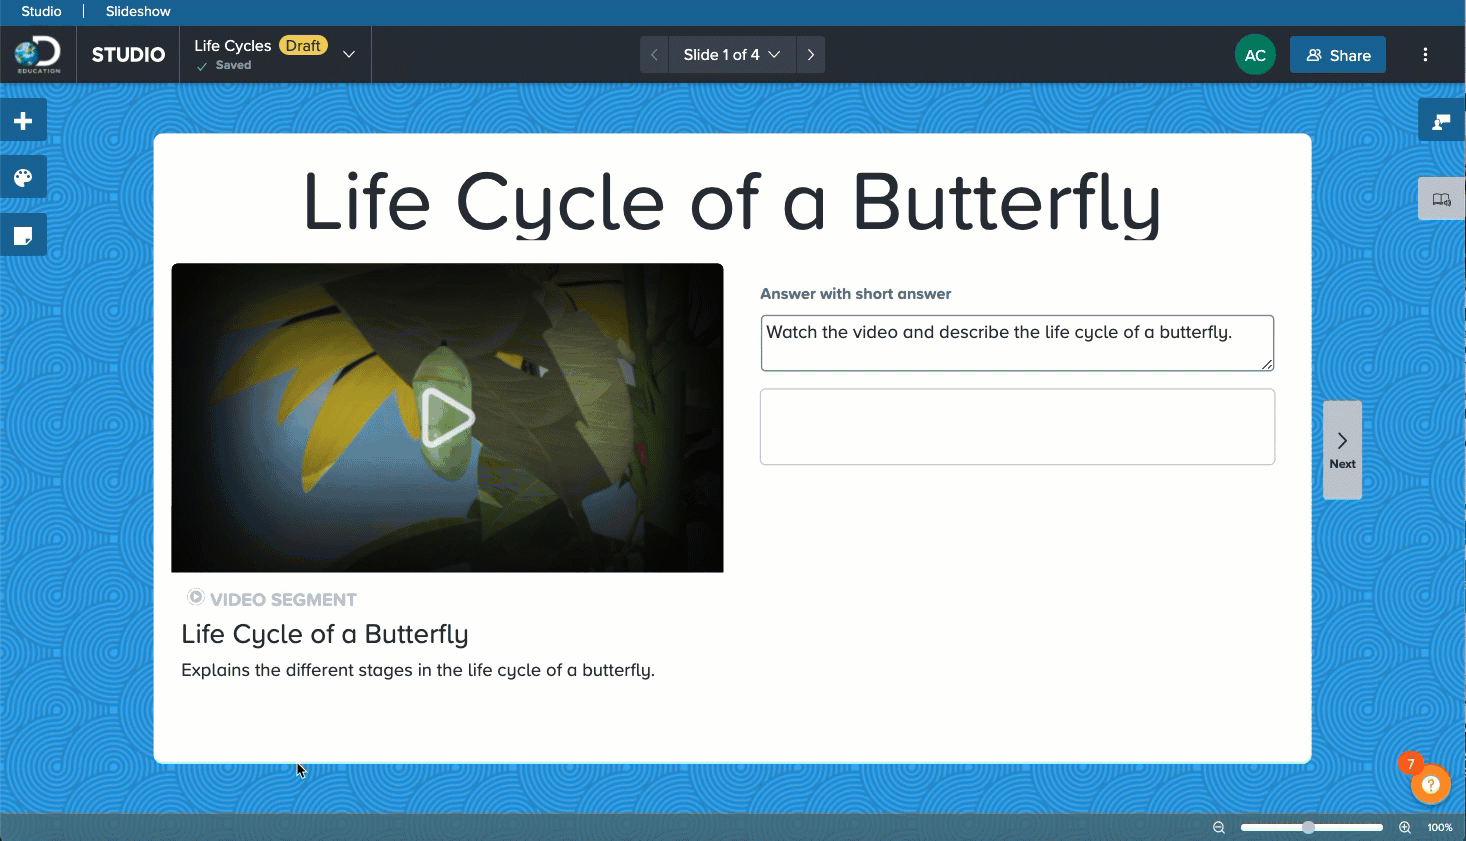Click the Next slide side button

pyautogui.click(x=1342, y=450)
